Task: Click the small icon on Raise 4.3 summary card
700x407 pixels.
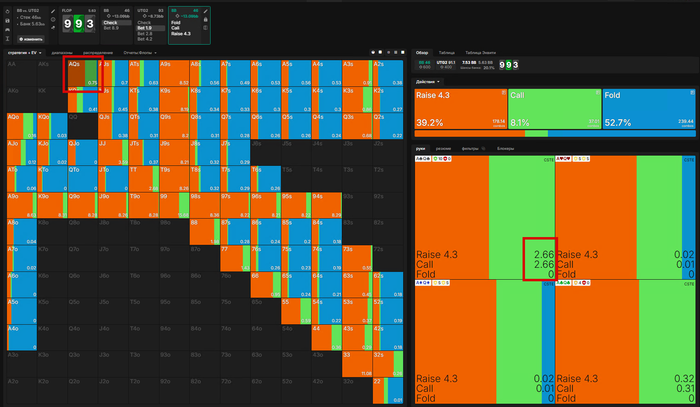Action: (x=504, y=93)
